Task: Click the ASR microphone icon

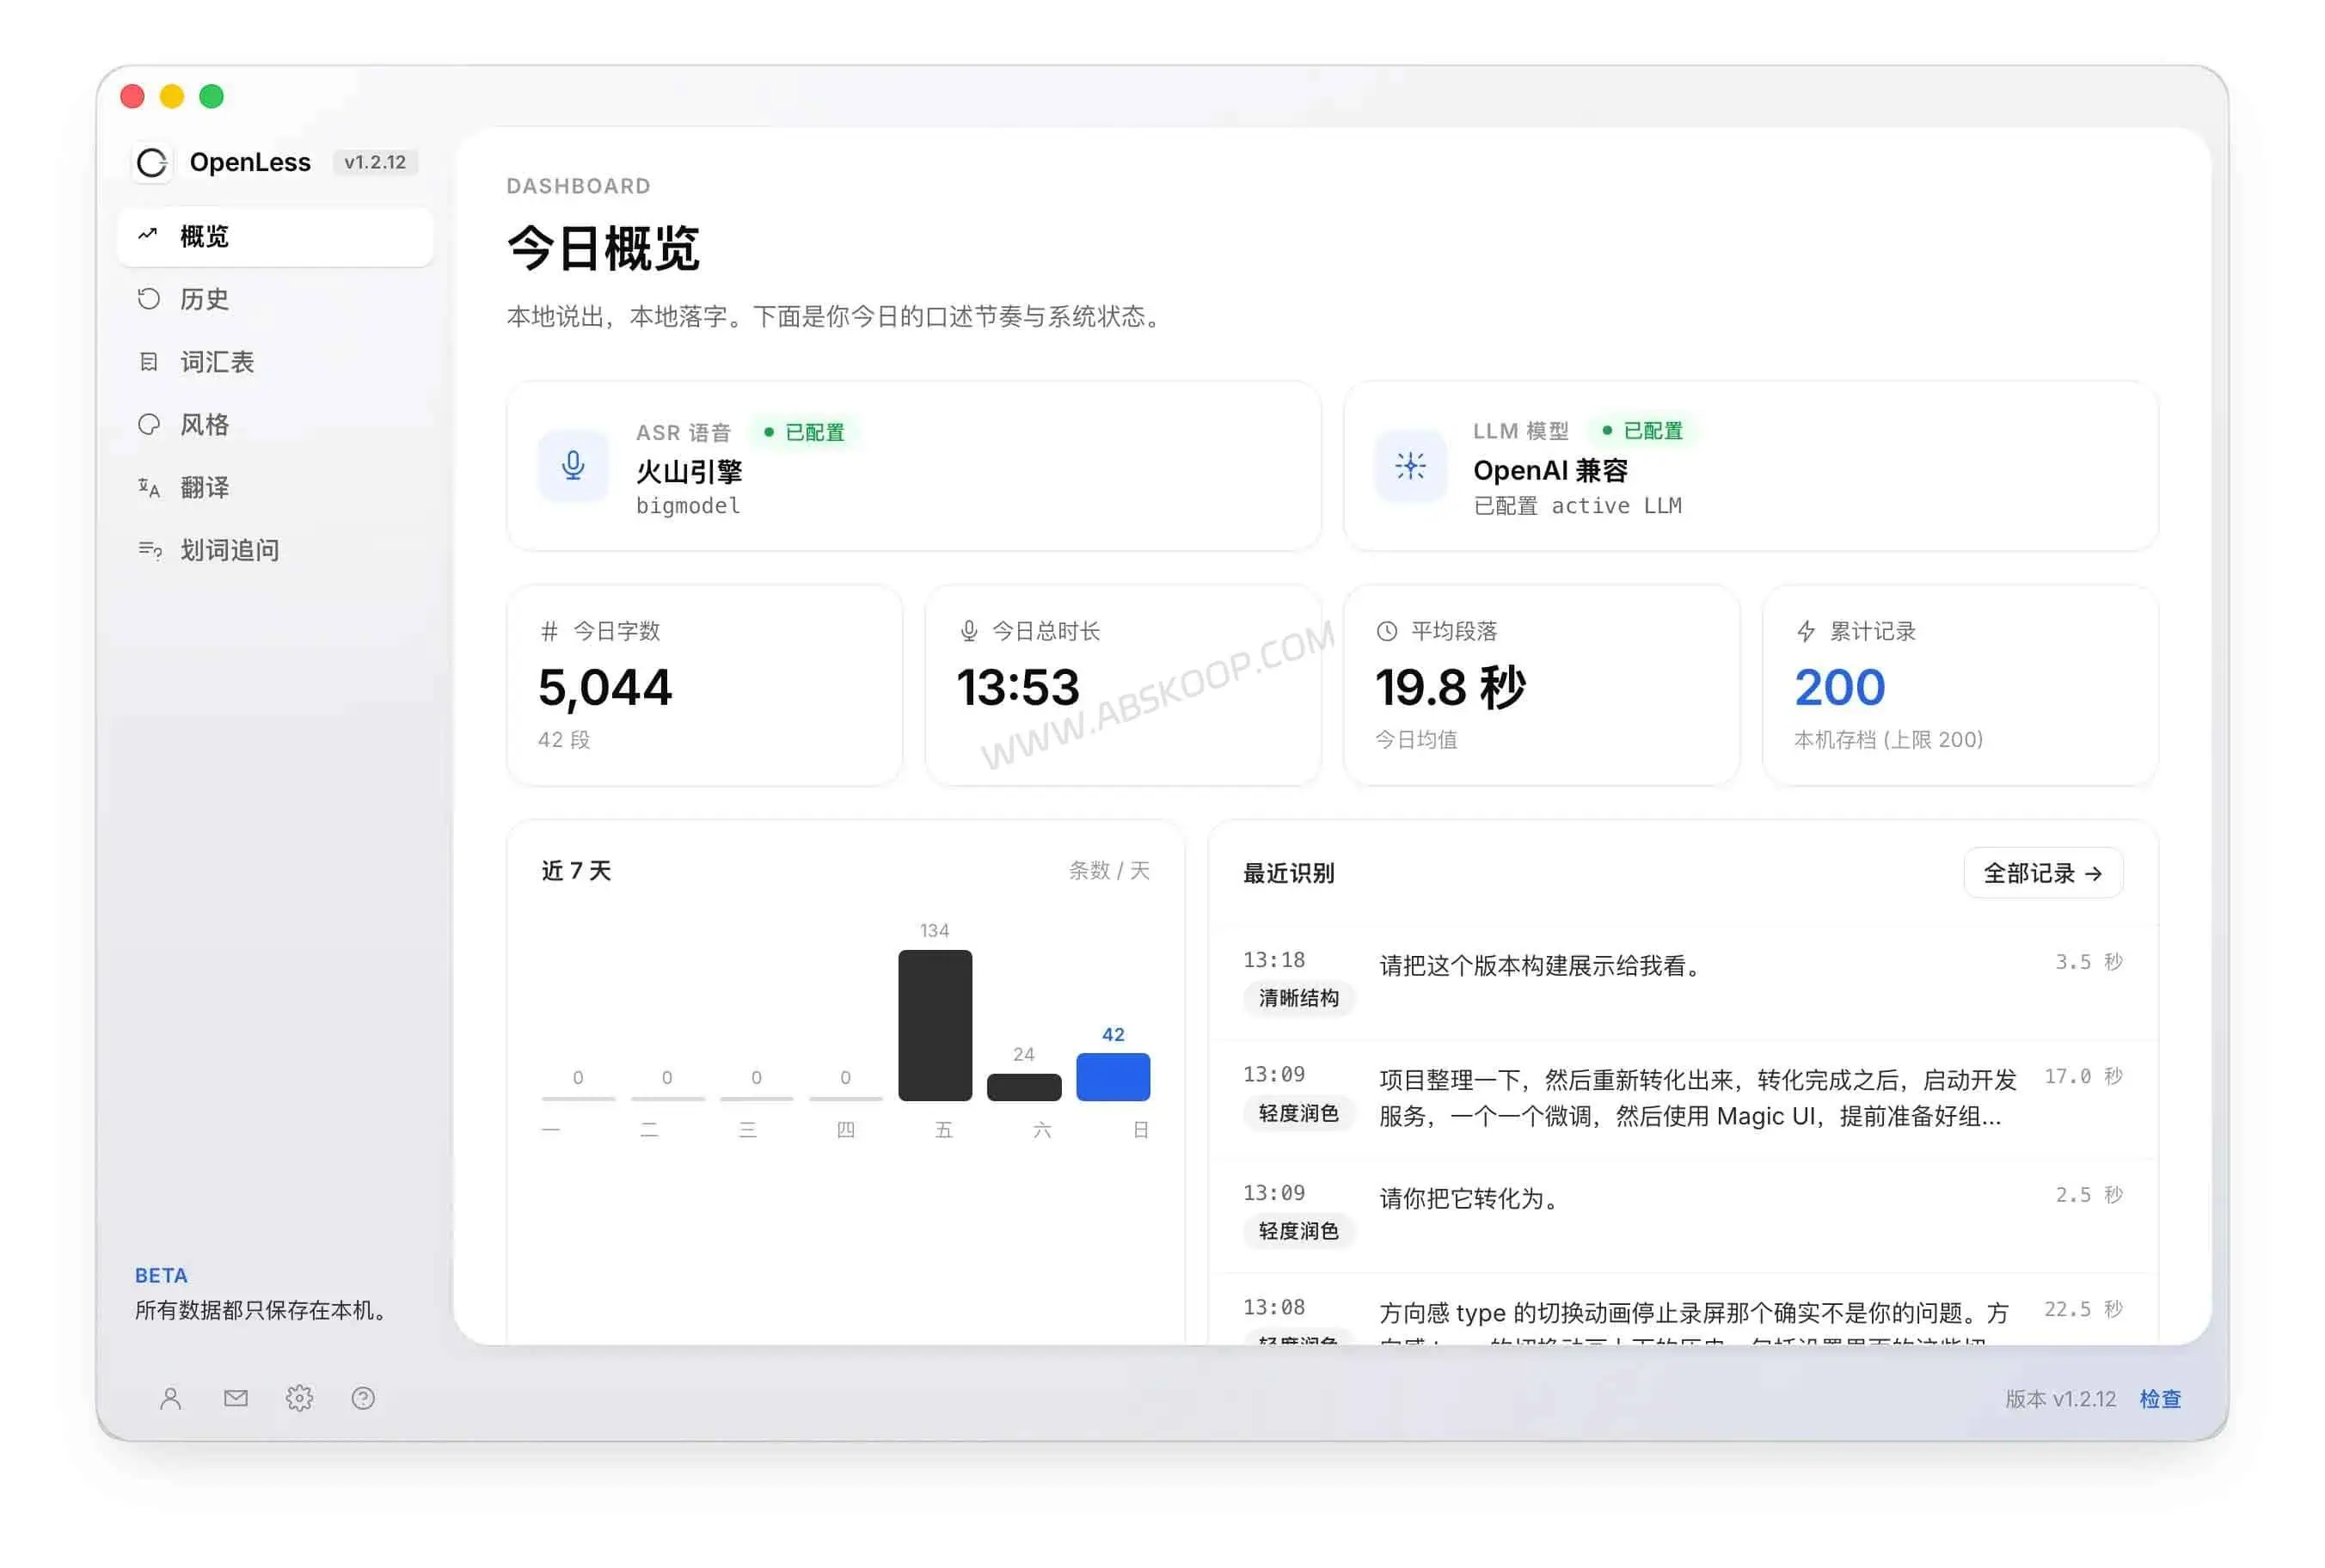Action: coord(573,466)
